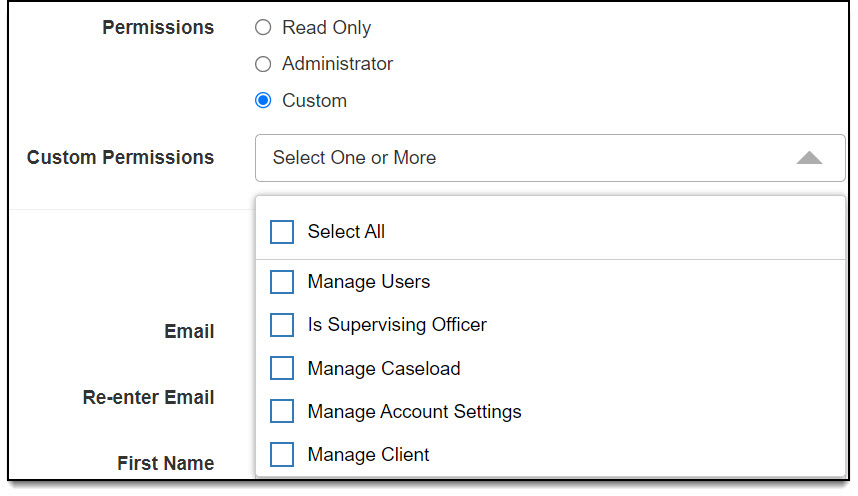Enable the Manage Client checkbox
The image size is (858, 496).
point(282,455)
